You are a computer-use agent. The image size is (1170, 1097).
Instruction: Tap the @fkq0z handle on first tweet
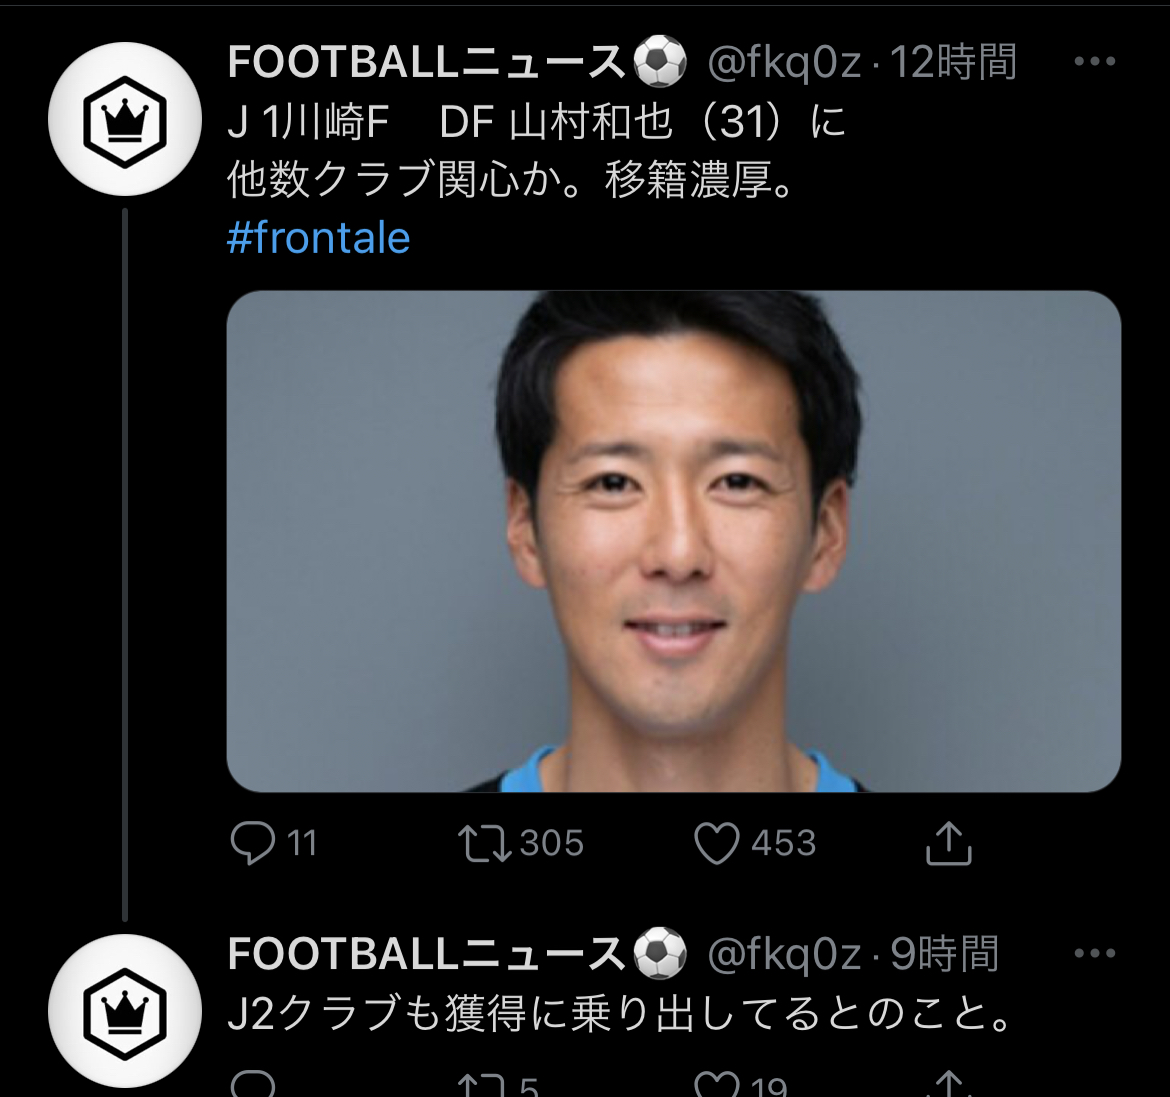tap(783, 62)
